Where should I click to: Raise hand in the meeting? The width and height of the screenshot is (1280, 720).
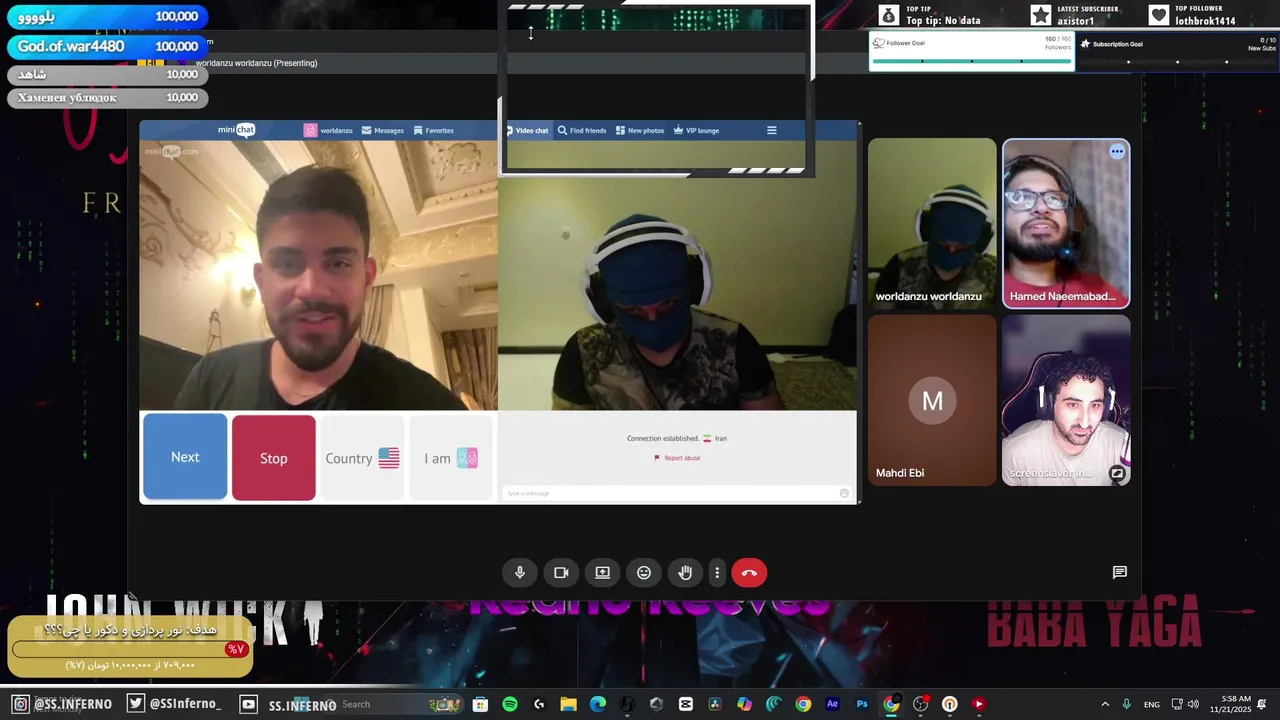tap(685, 573)
